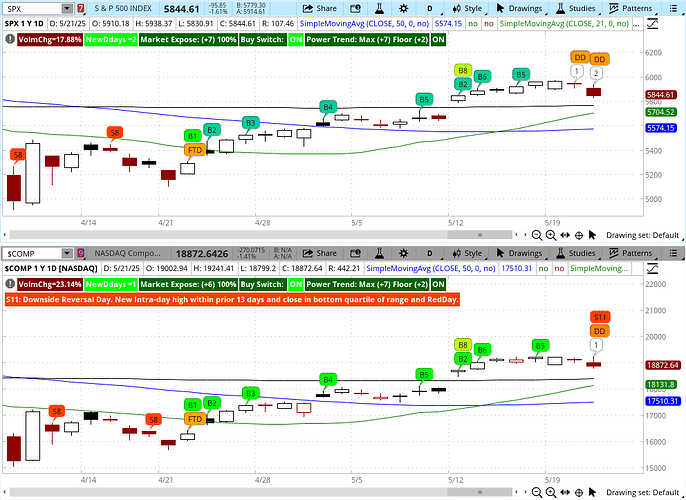
Task: Click the calendar/news icon on the SPX chart toolbar
Action: [356, 8]
